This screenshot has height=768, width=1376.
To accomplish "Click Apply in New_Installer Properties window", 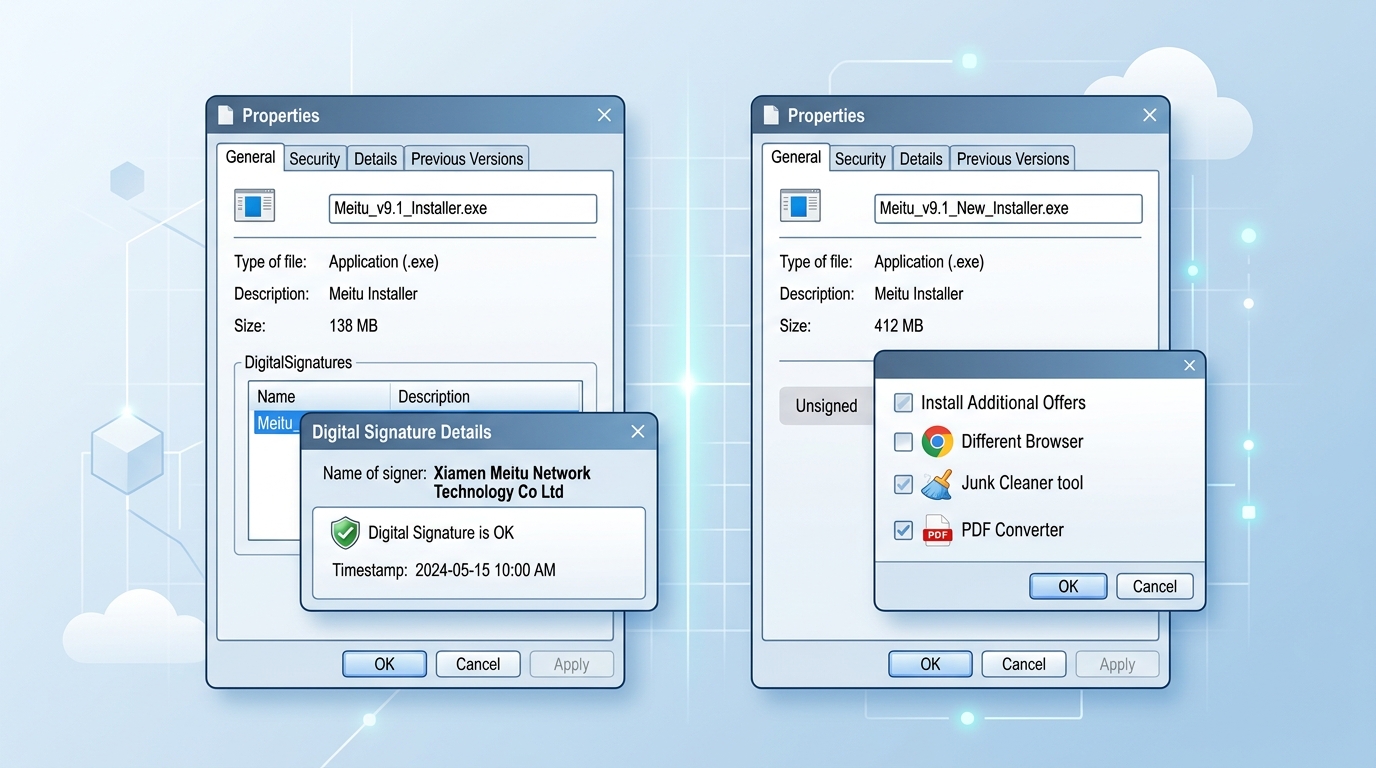I will coord(1117,664).
